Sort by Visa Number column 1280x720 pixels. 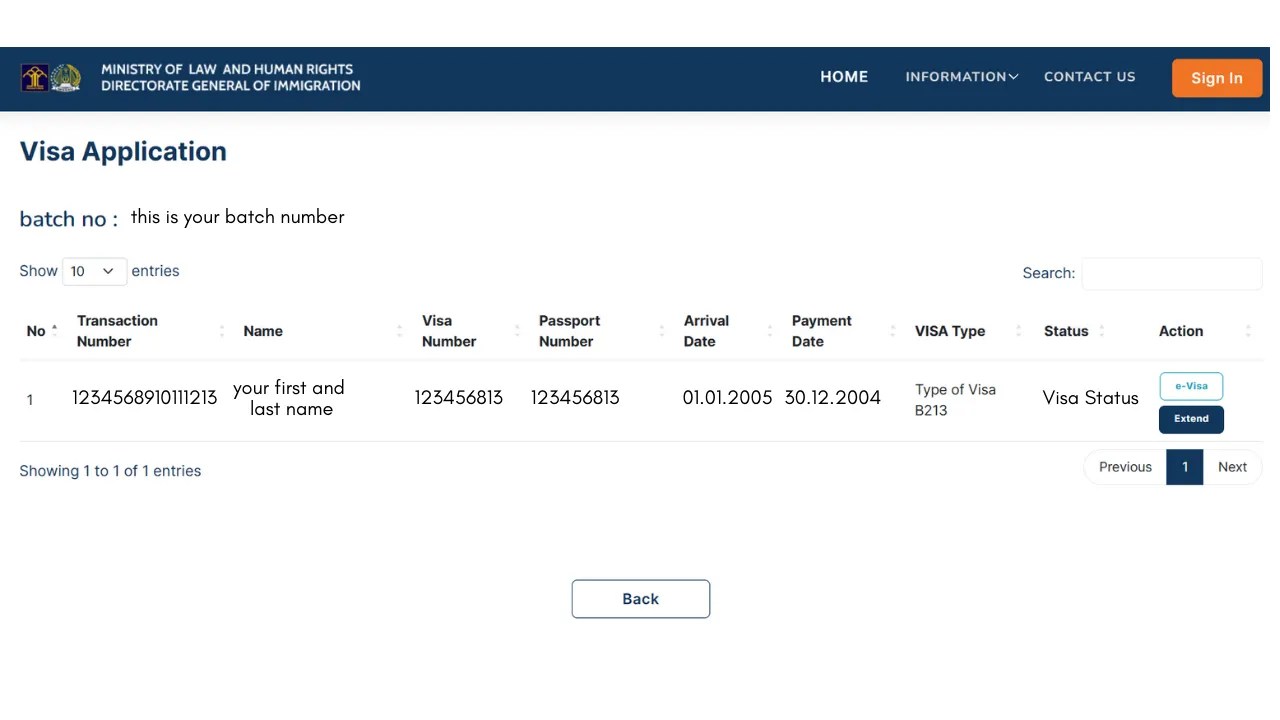(x=470, y=331)
